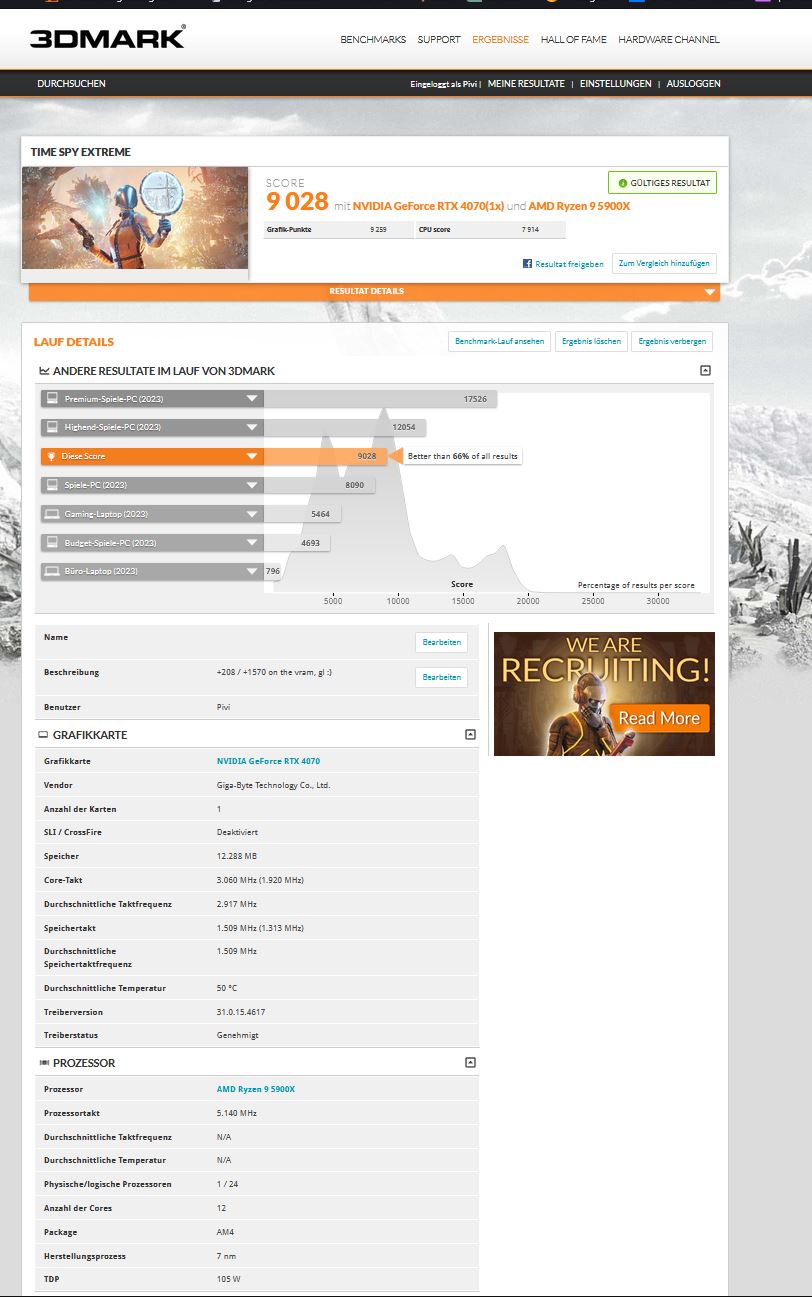The width and height of the screenshot is (812, 1297).
Task: Click Core-Takt value 3.060 MHz (1.920 MHz)
Action: (x=260, y=880)
